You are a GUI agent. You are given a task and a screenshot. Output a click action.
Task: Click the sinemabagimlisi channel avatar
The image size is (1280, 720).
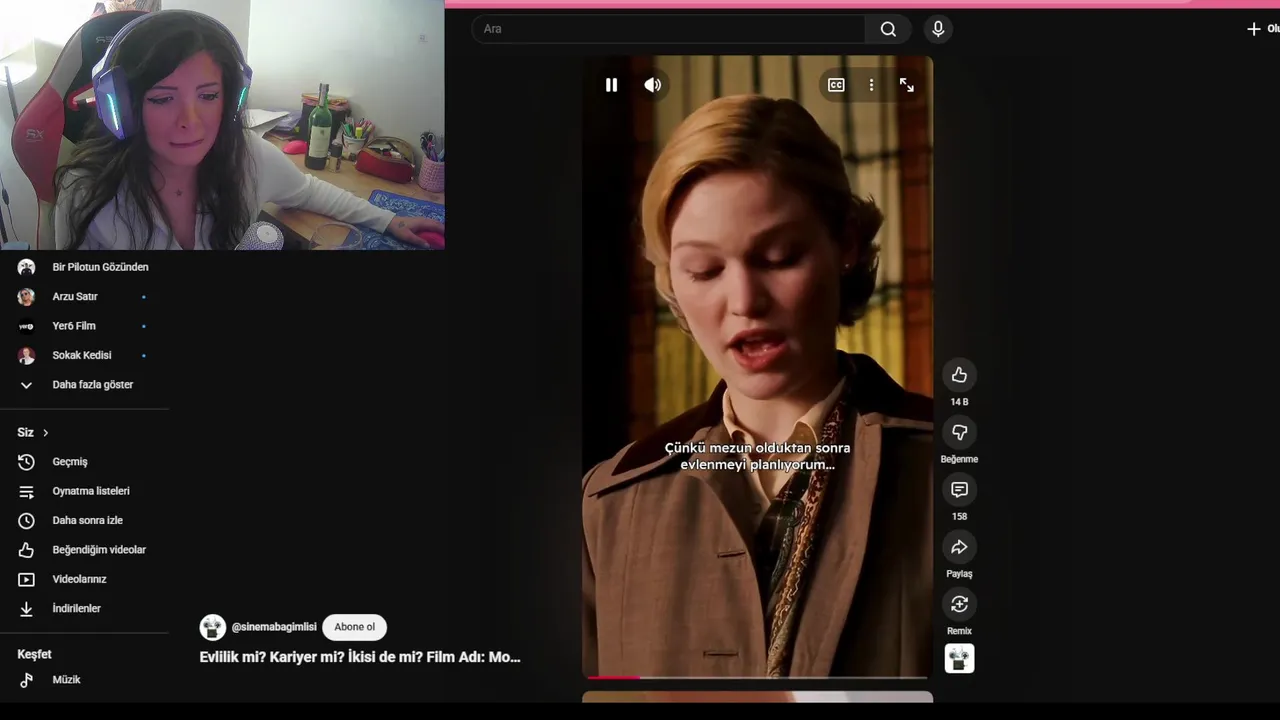[213, 627]
